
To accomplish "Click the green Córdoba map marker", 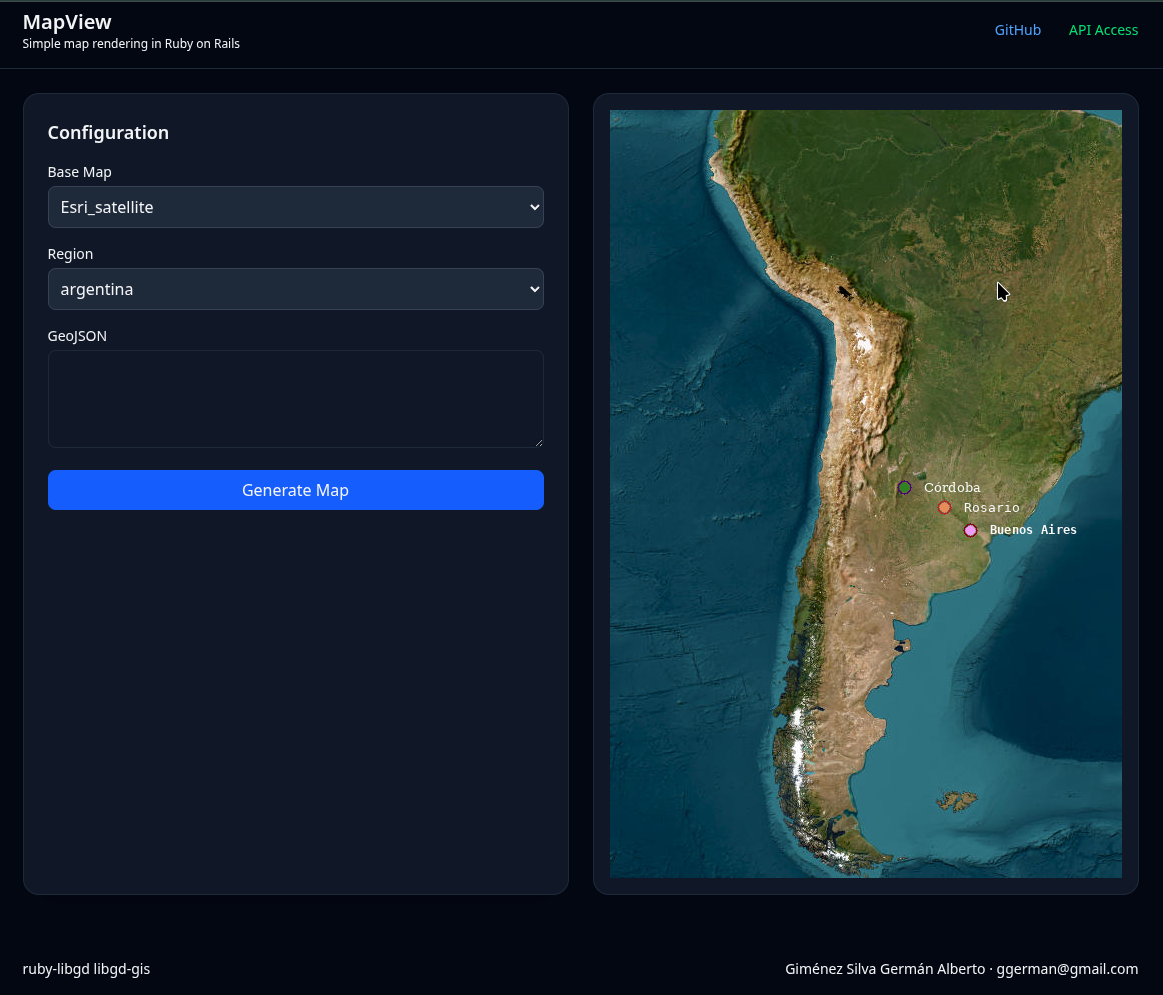I will pyautogui.click(x=905, y=487).
